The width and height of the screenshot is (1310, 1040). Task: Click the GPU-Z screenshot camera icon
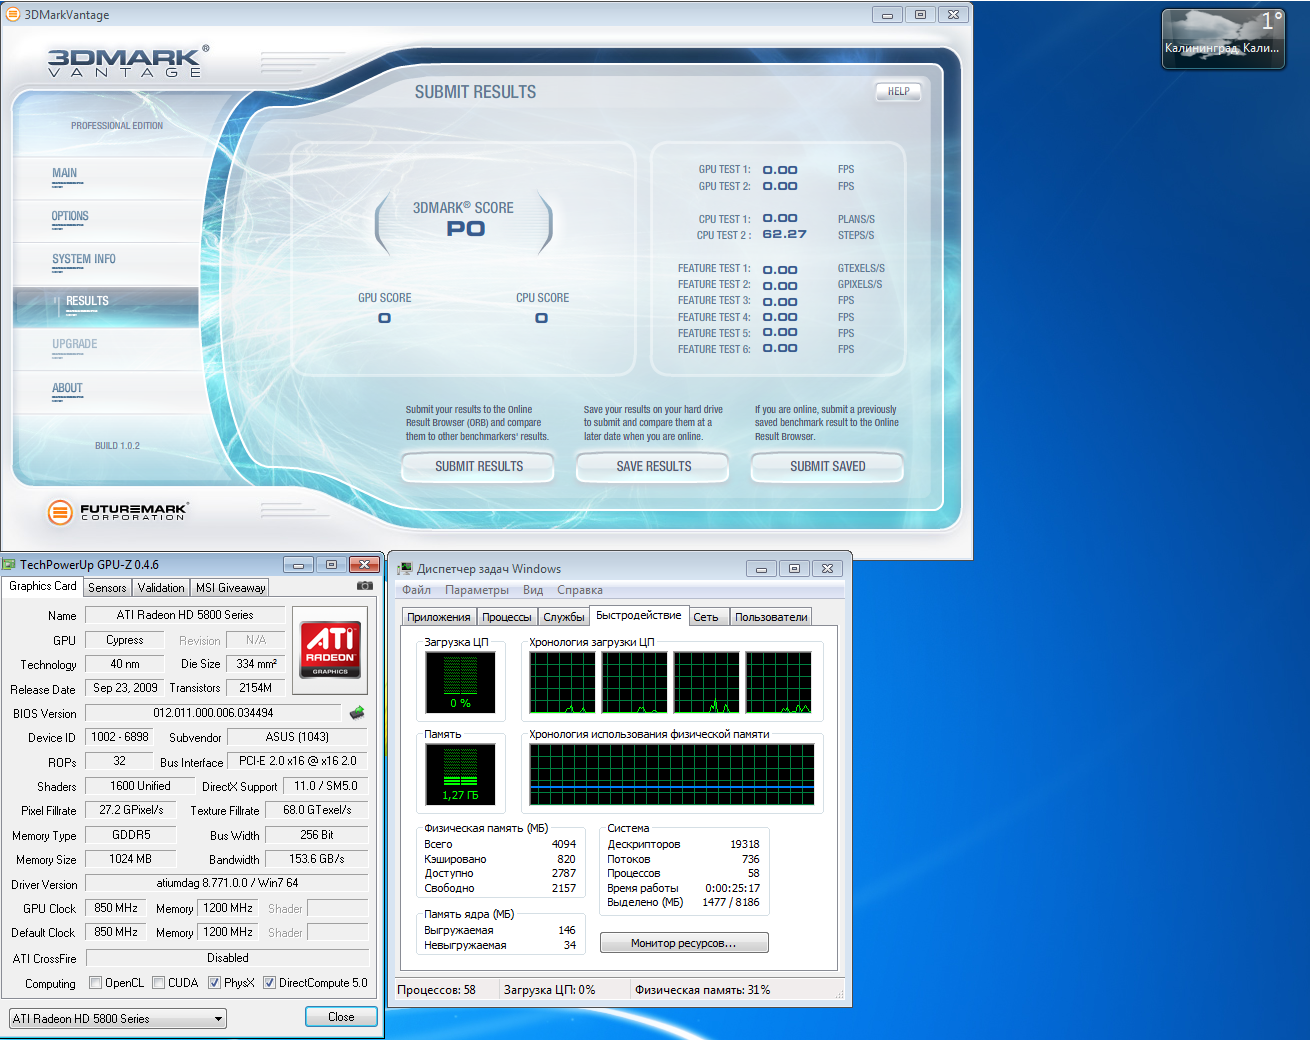point(365,586)
